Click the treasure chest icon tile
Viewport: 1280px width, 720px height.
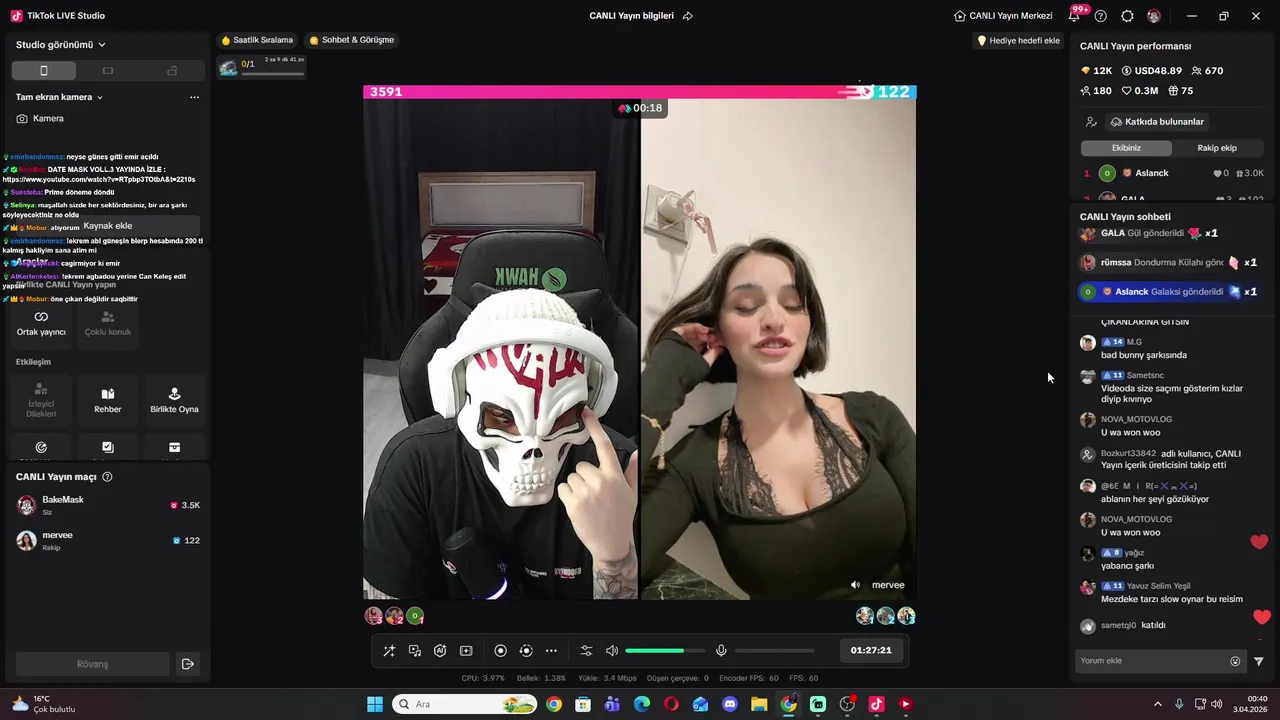174,448
